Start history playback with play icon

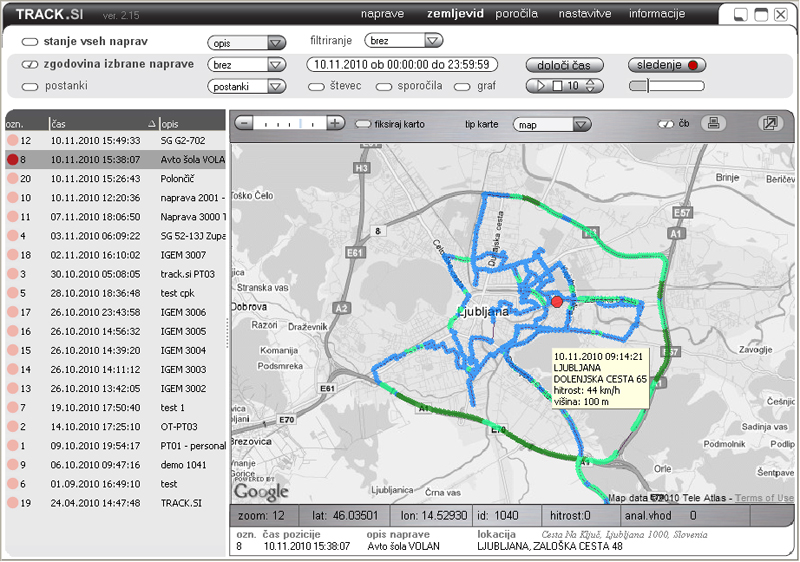pos(540,86)
